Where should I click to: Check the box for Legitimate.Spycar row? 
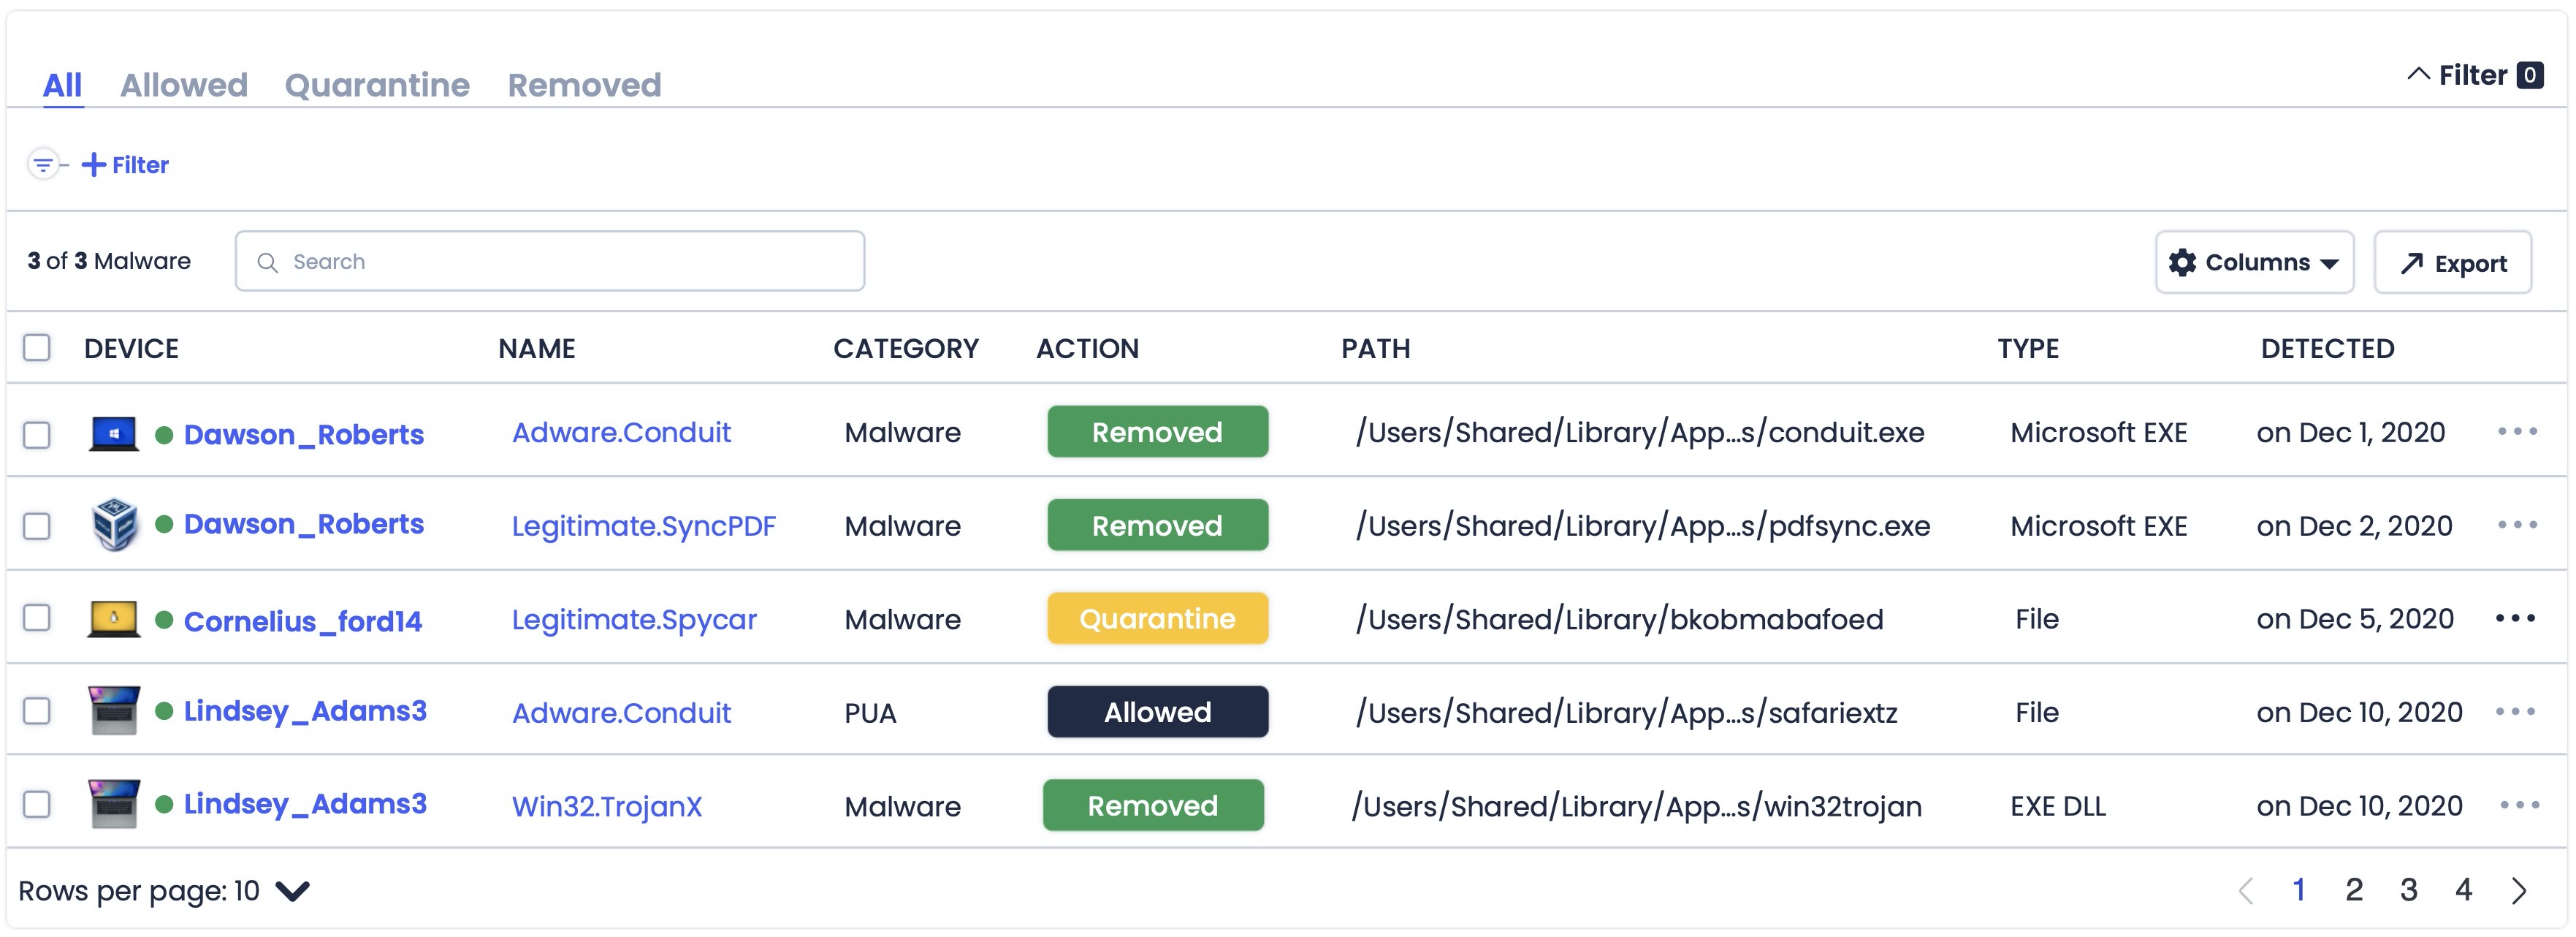pos(37,618)
